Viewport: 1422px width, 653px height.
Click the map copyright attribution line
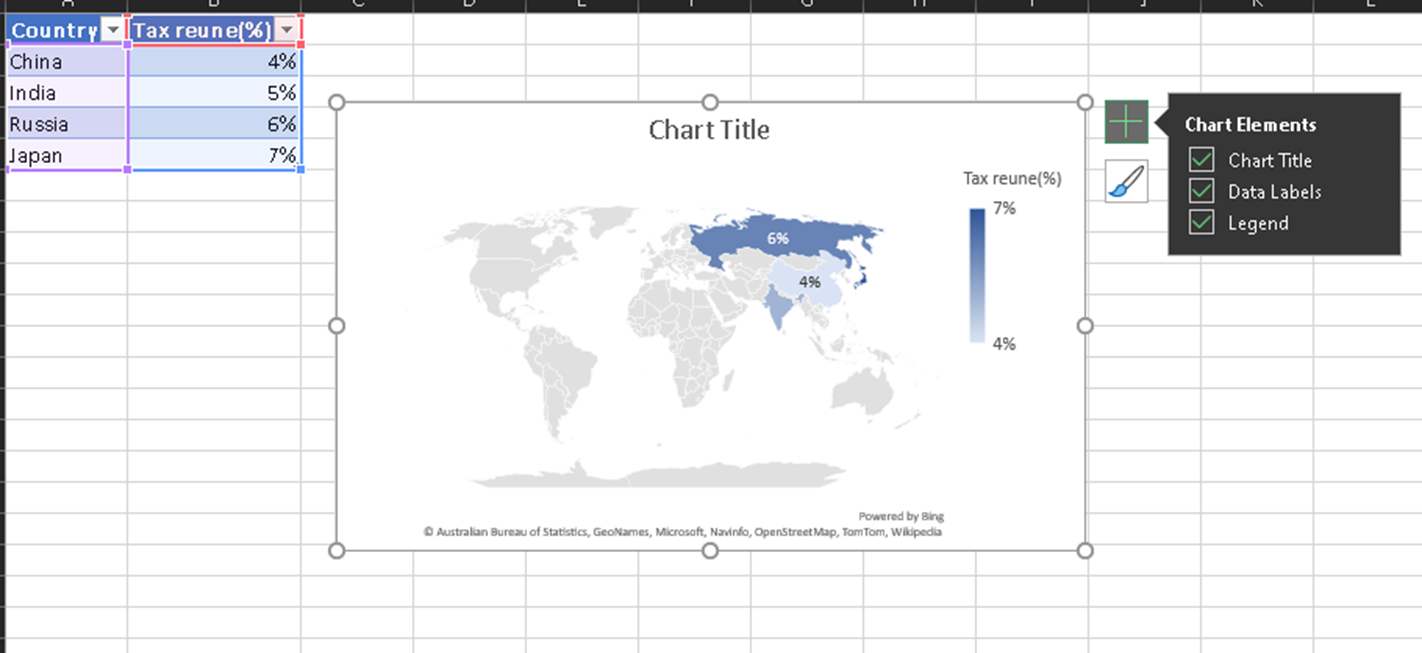click(x=682, y=532)
